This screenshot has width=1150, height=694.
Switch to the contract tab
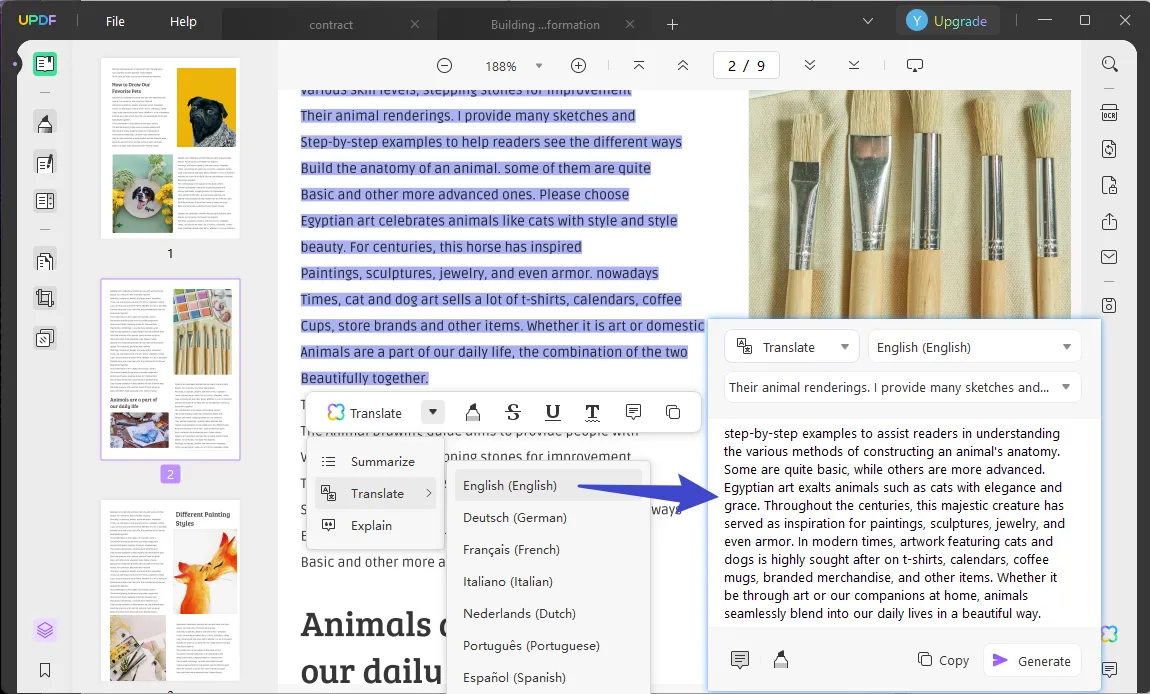tap(332, 24)
